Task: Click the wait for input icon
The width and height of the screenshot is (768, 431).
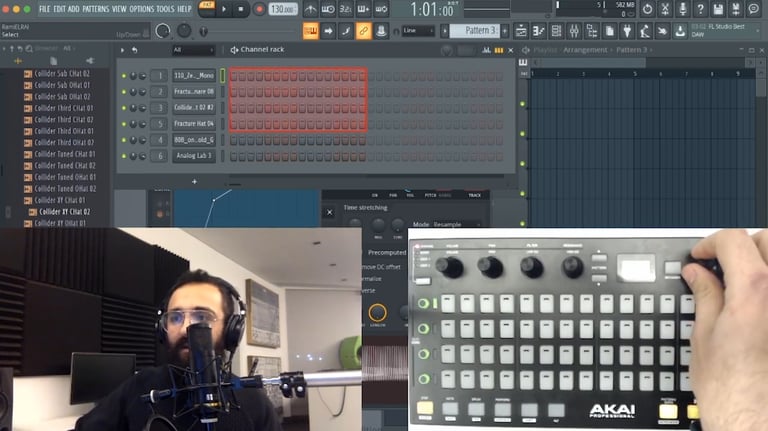Action: tap(328, 9)
